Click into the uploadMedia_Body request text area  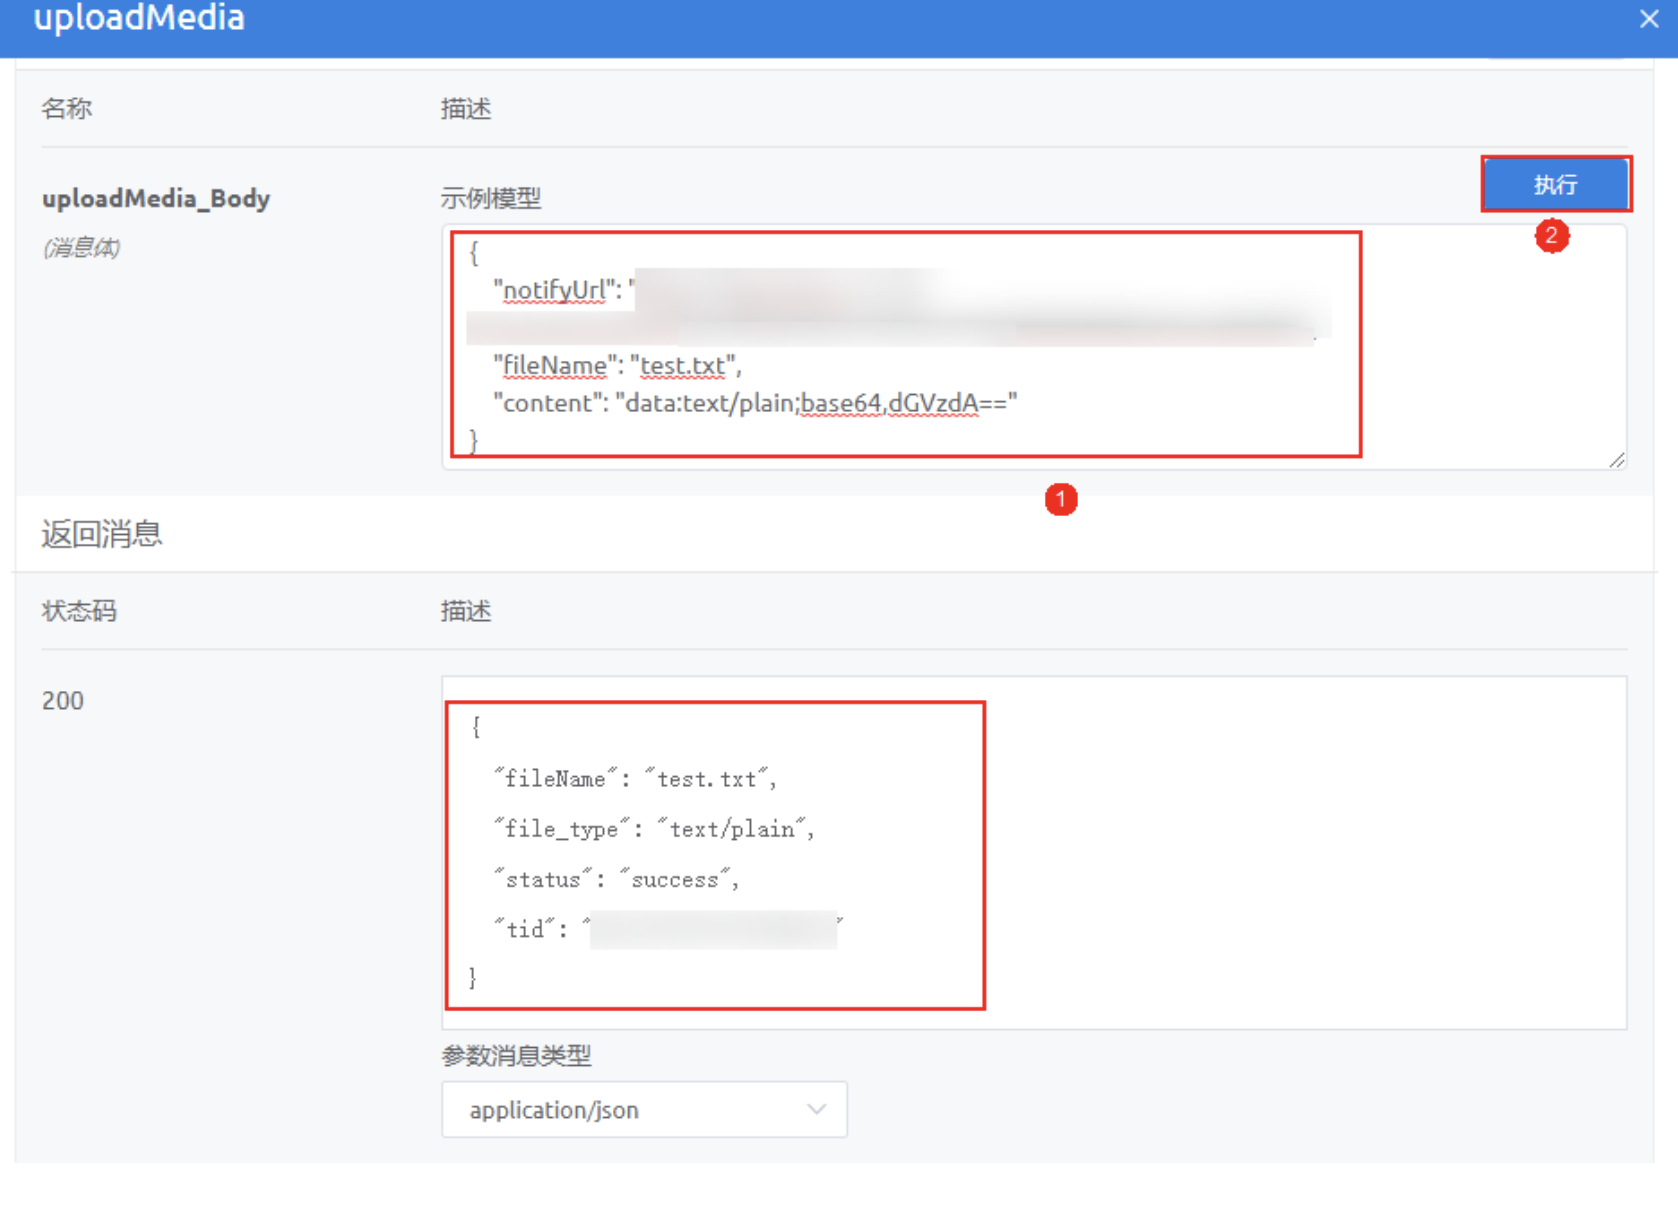coord(1034,346)
